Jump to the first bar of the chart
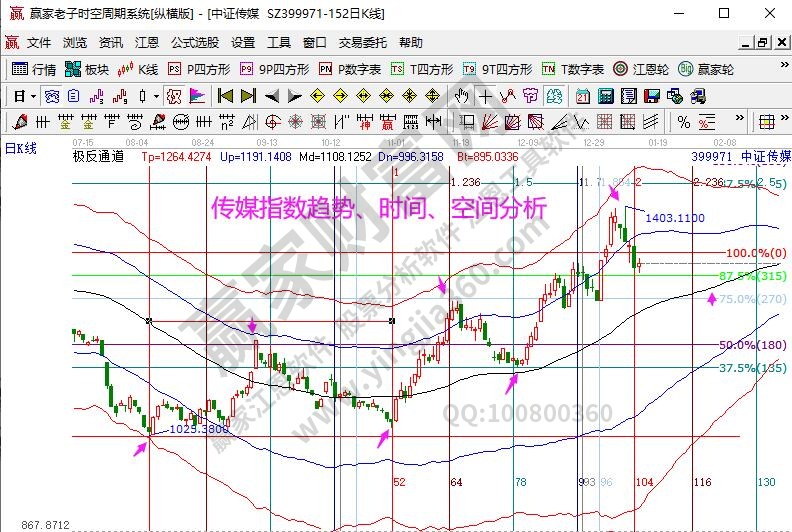 click(x=225, y=95)
